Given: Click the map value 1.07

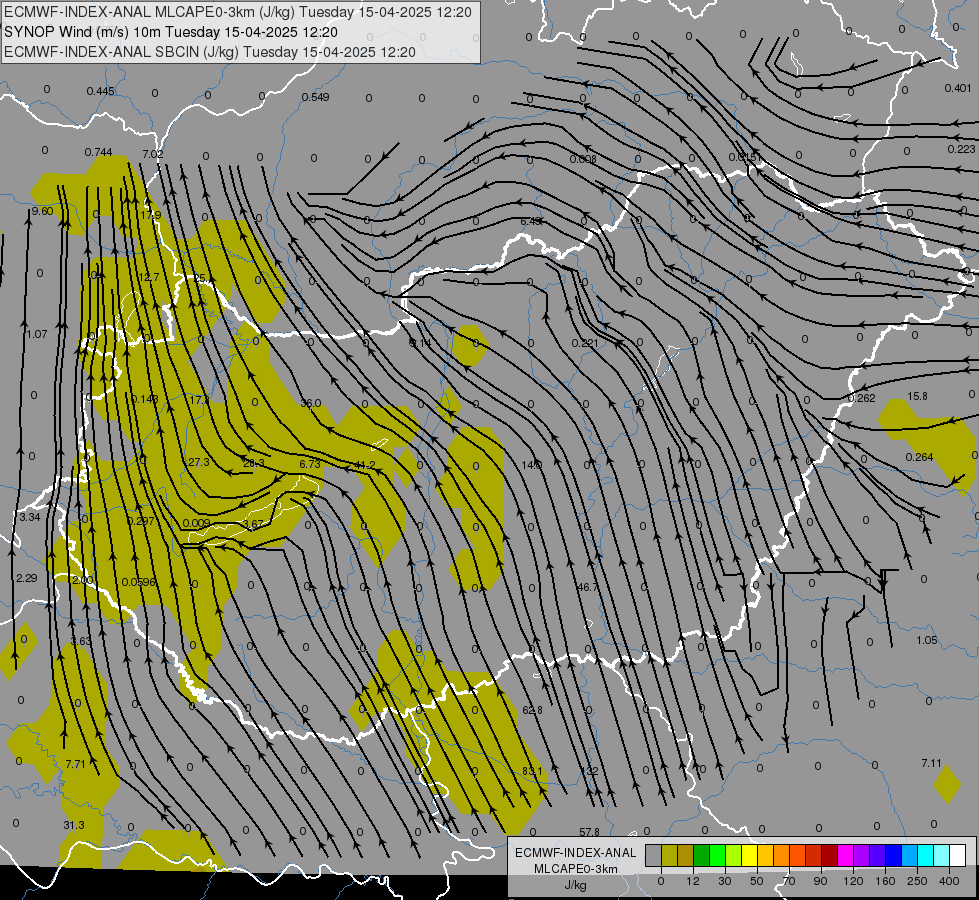Looking at the screenshot, I should [x=37, y=334].
